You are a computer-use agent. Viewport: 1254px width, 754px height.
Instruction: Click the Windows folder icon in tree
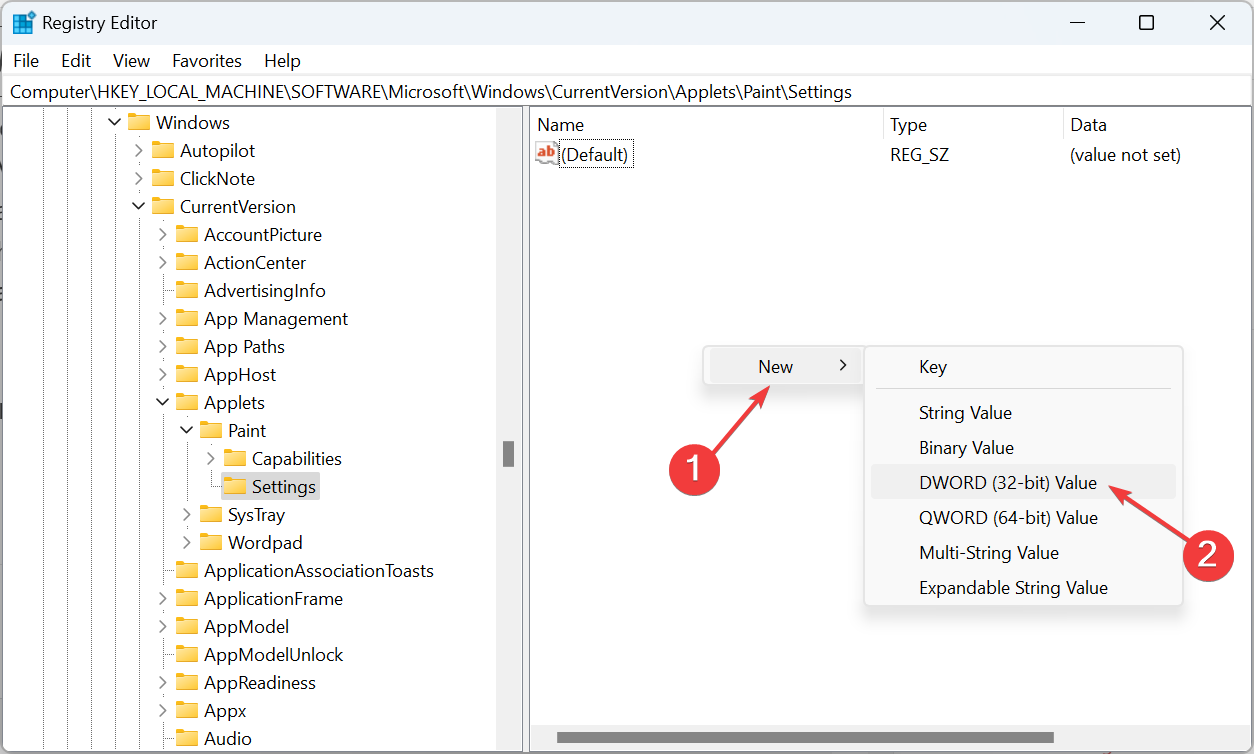tap(139, 123)
